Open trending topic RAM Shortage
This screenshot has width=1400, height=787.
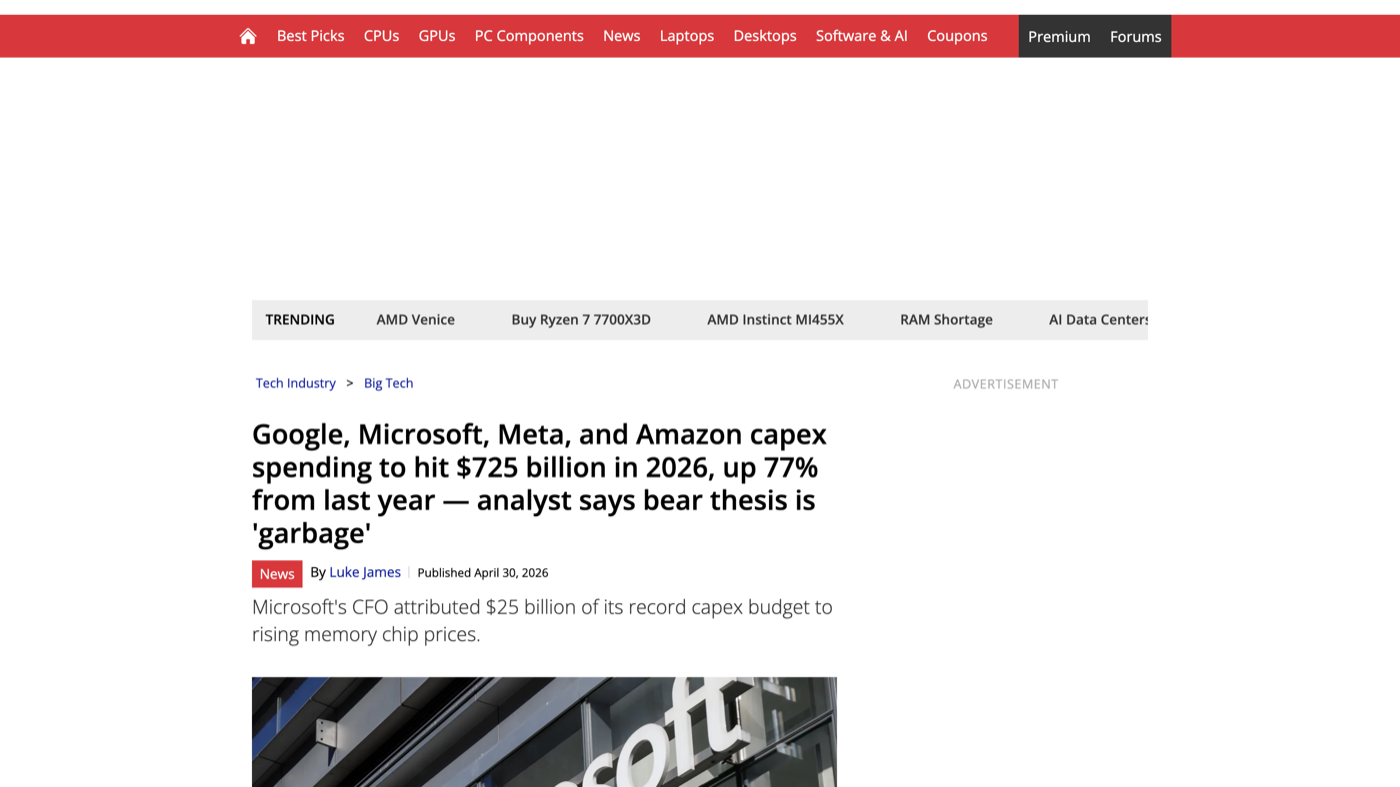[x=946, y=320]
